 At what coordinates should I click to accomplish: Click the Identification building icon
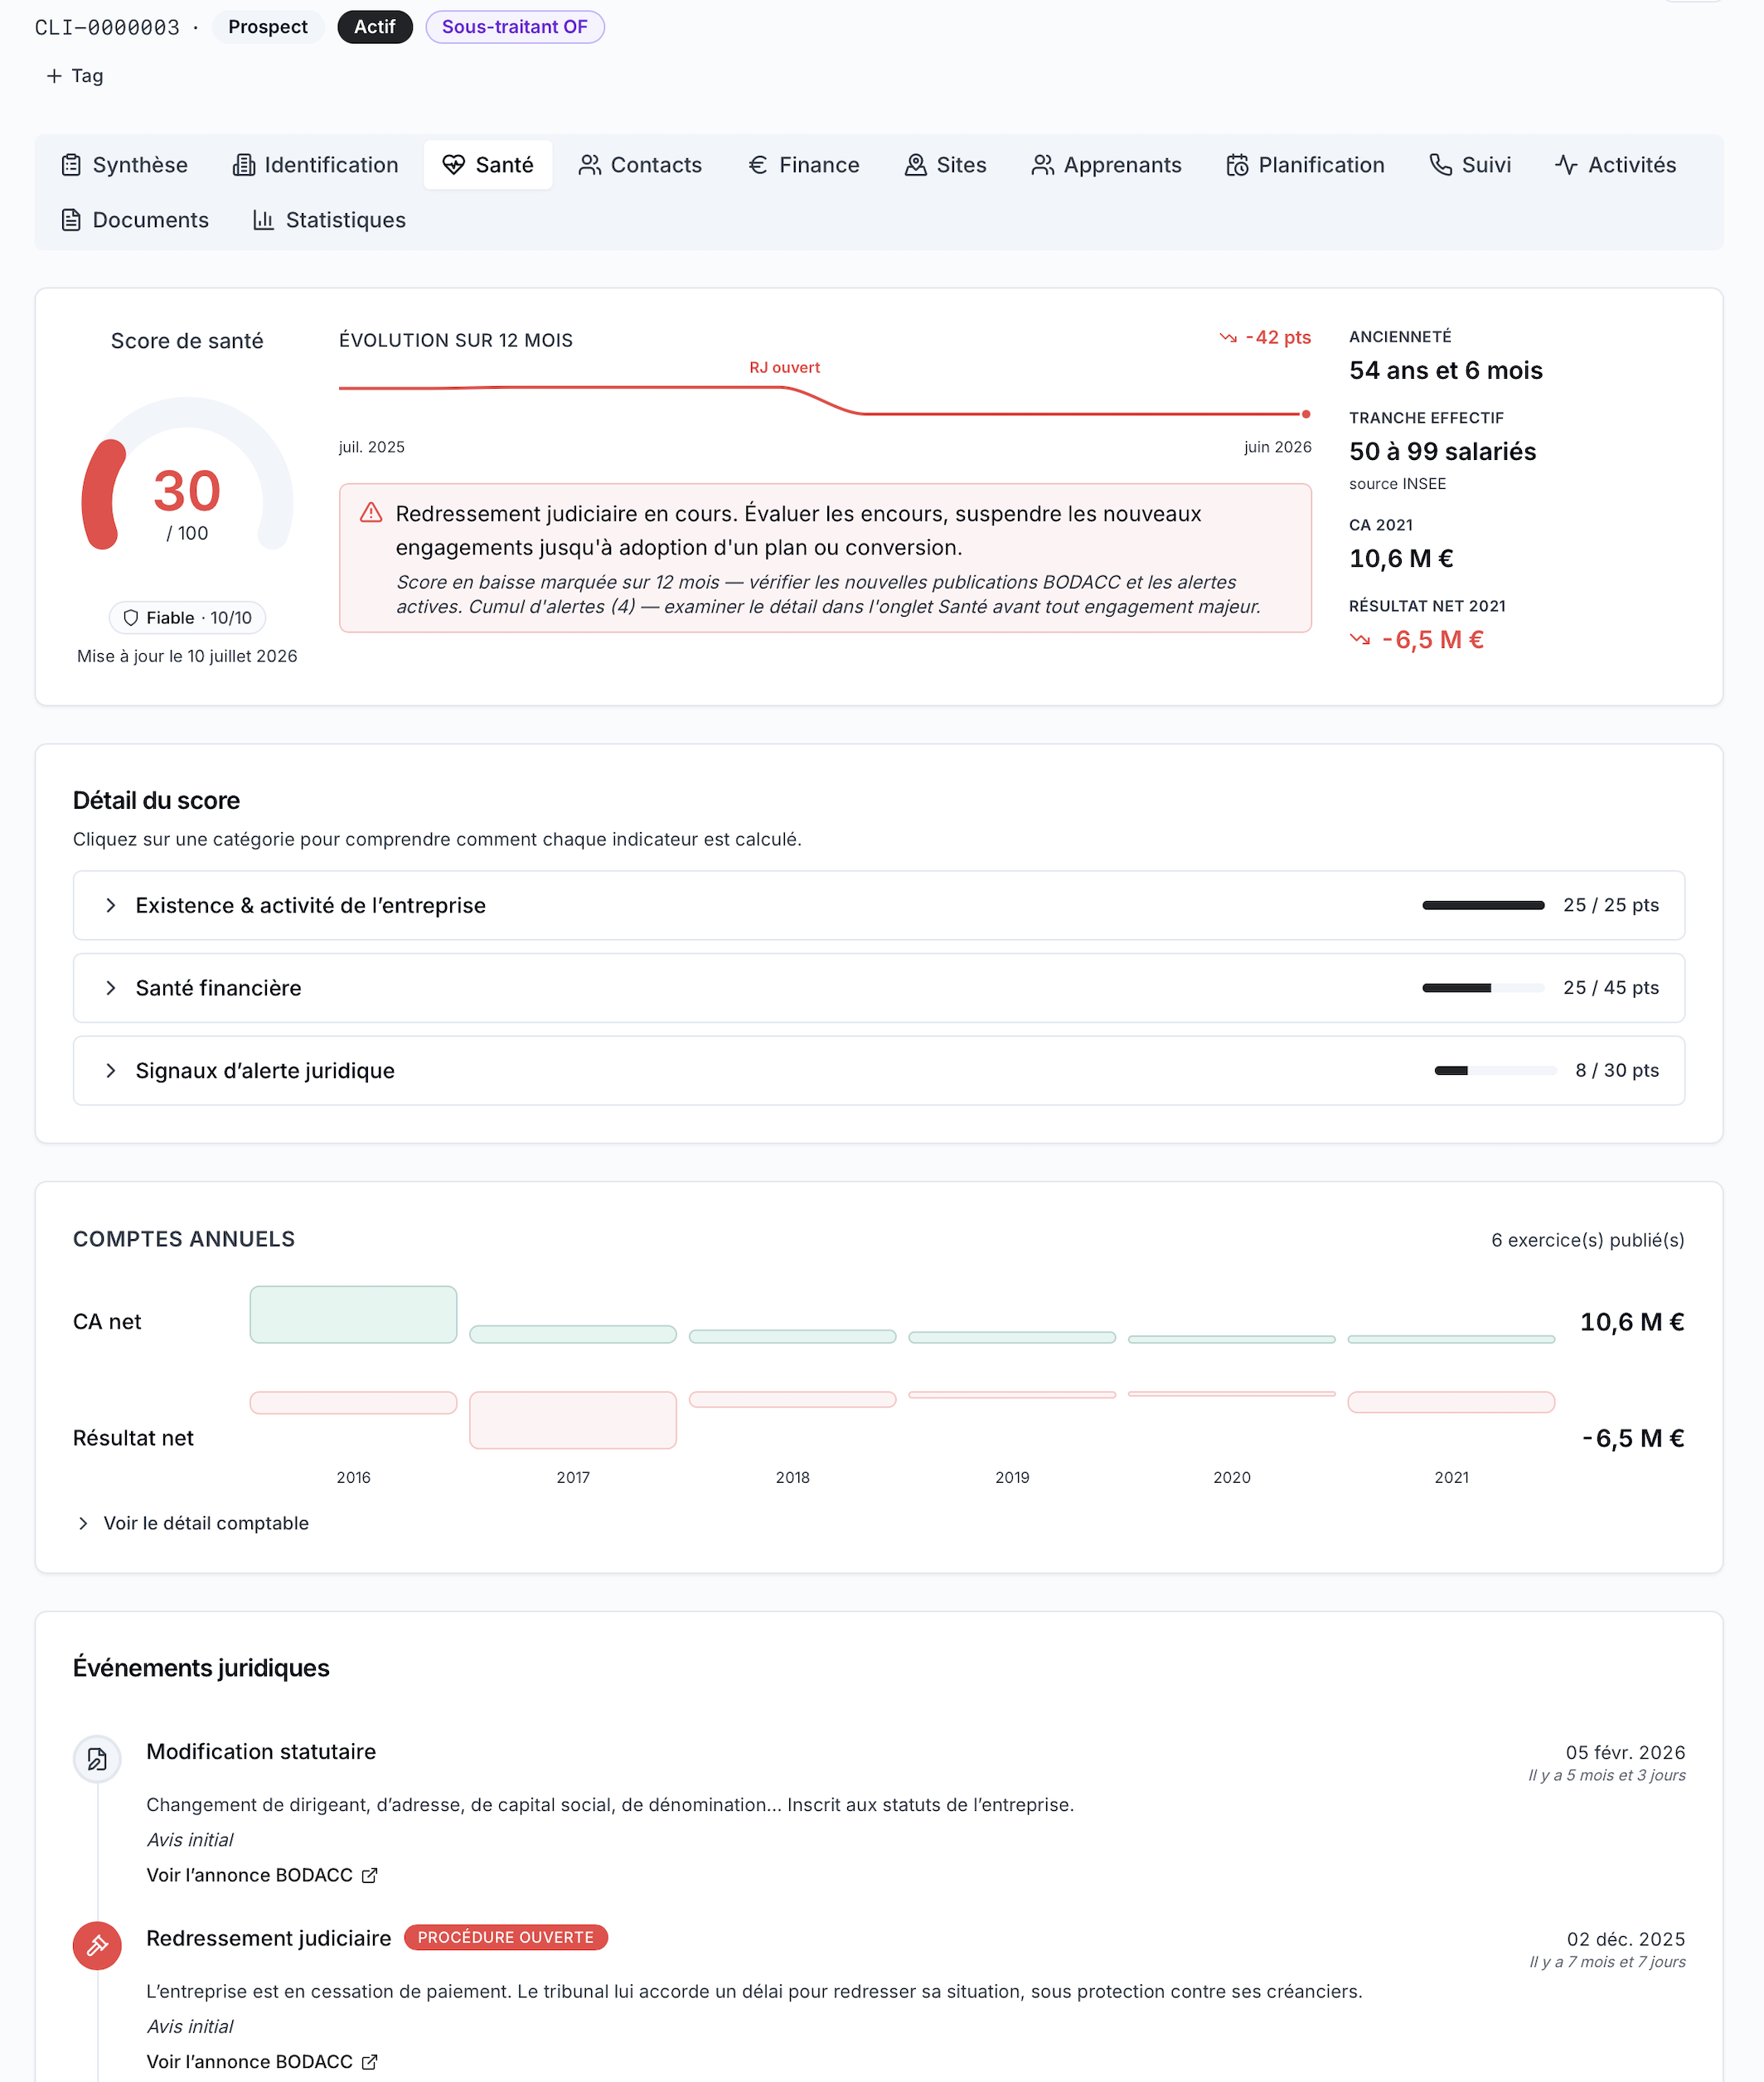pos(243,165)
